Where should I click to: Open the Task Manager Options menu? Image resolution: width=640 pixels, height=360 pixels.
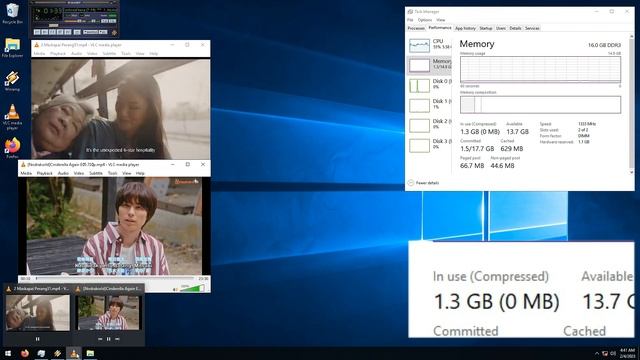424,20
